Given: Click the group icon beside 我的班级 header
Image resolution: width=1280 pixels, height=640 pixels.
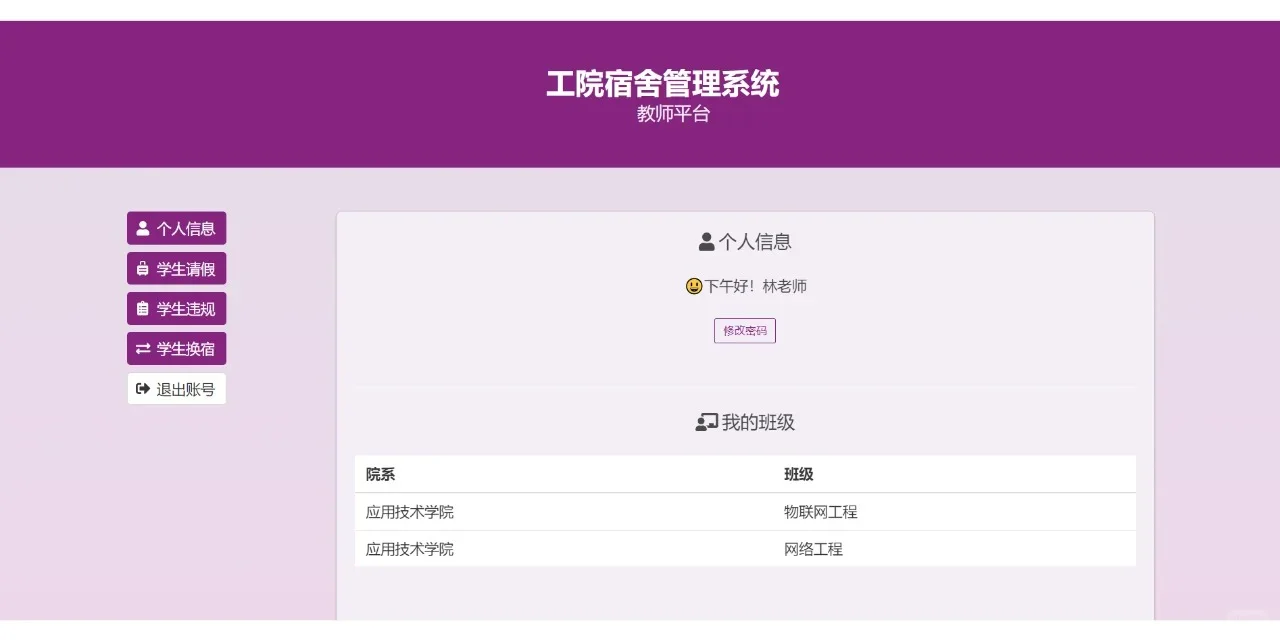Looking at the screenshot, I should [x=707, y=421].
